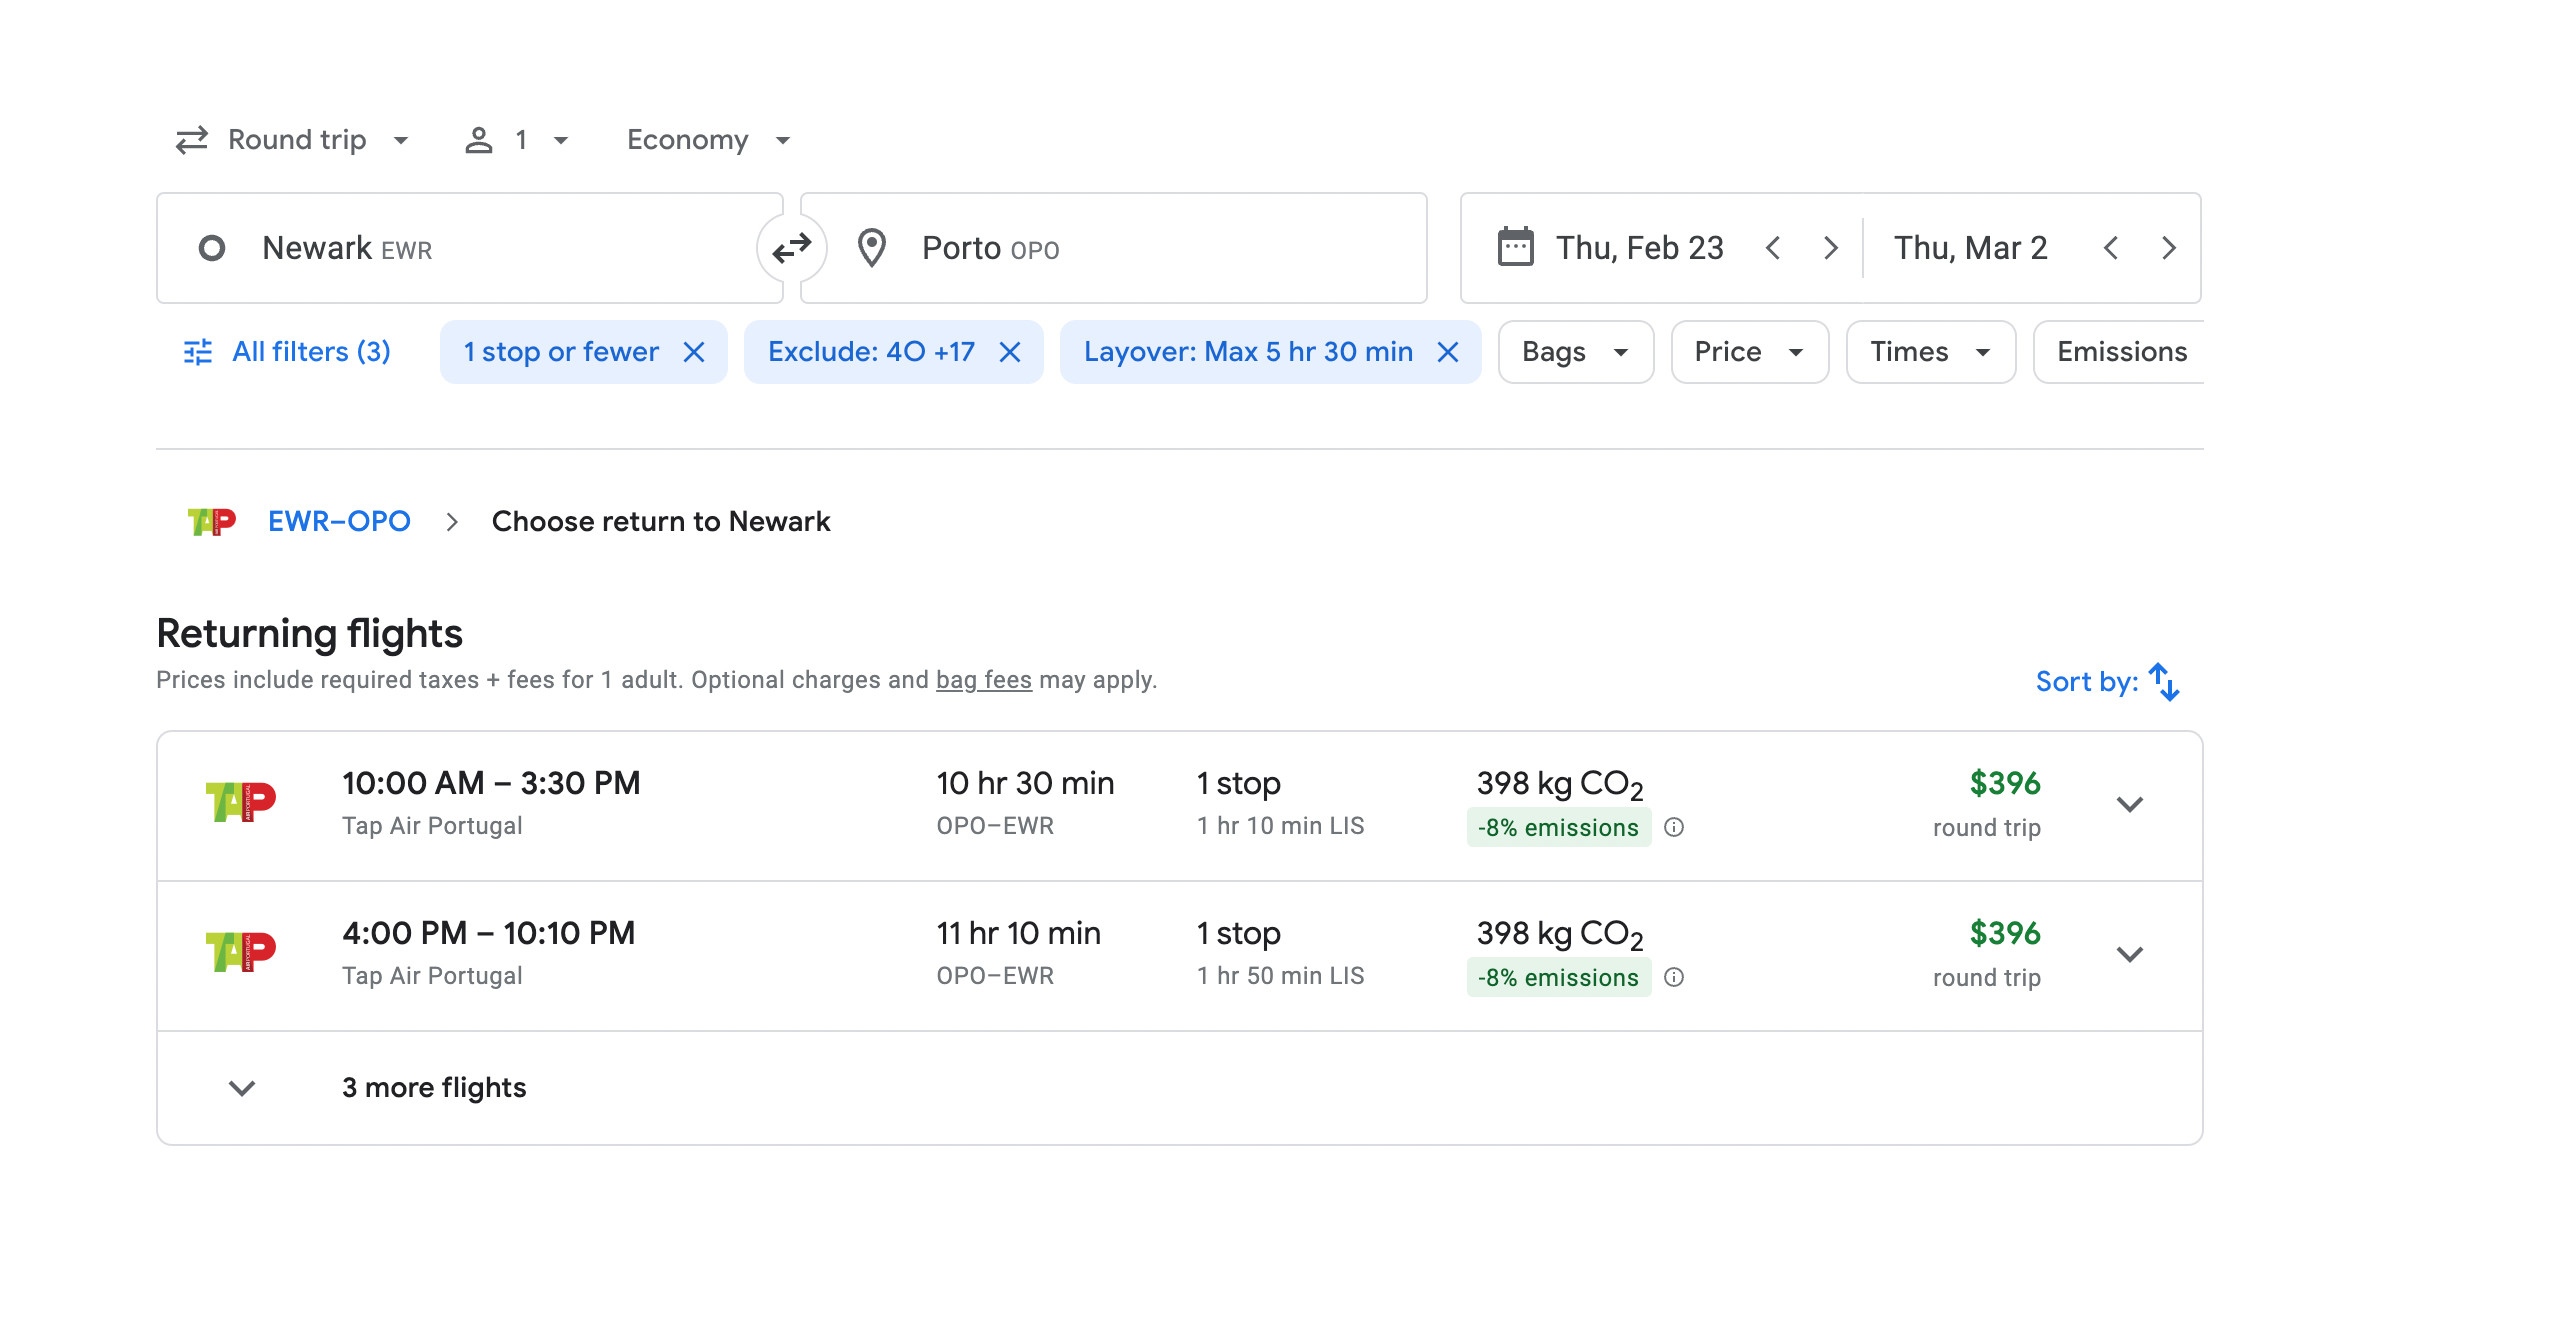Remove the 1 stop or fewer filter
Viewport: 2552px width, 1334px height.
click(x=694, y=352)
